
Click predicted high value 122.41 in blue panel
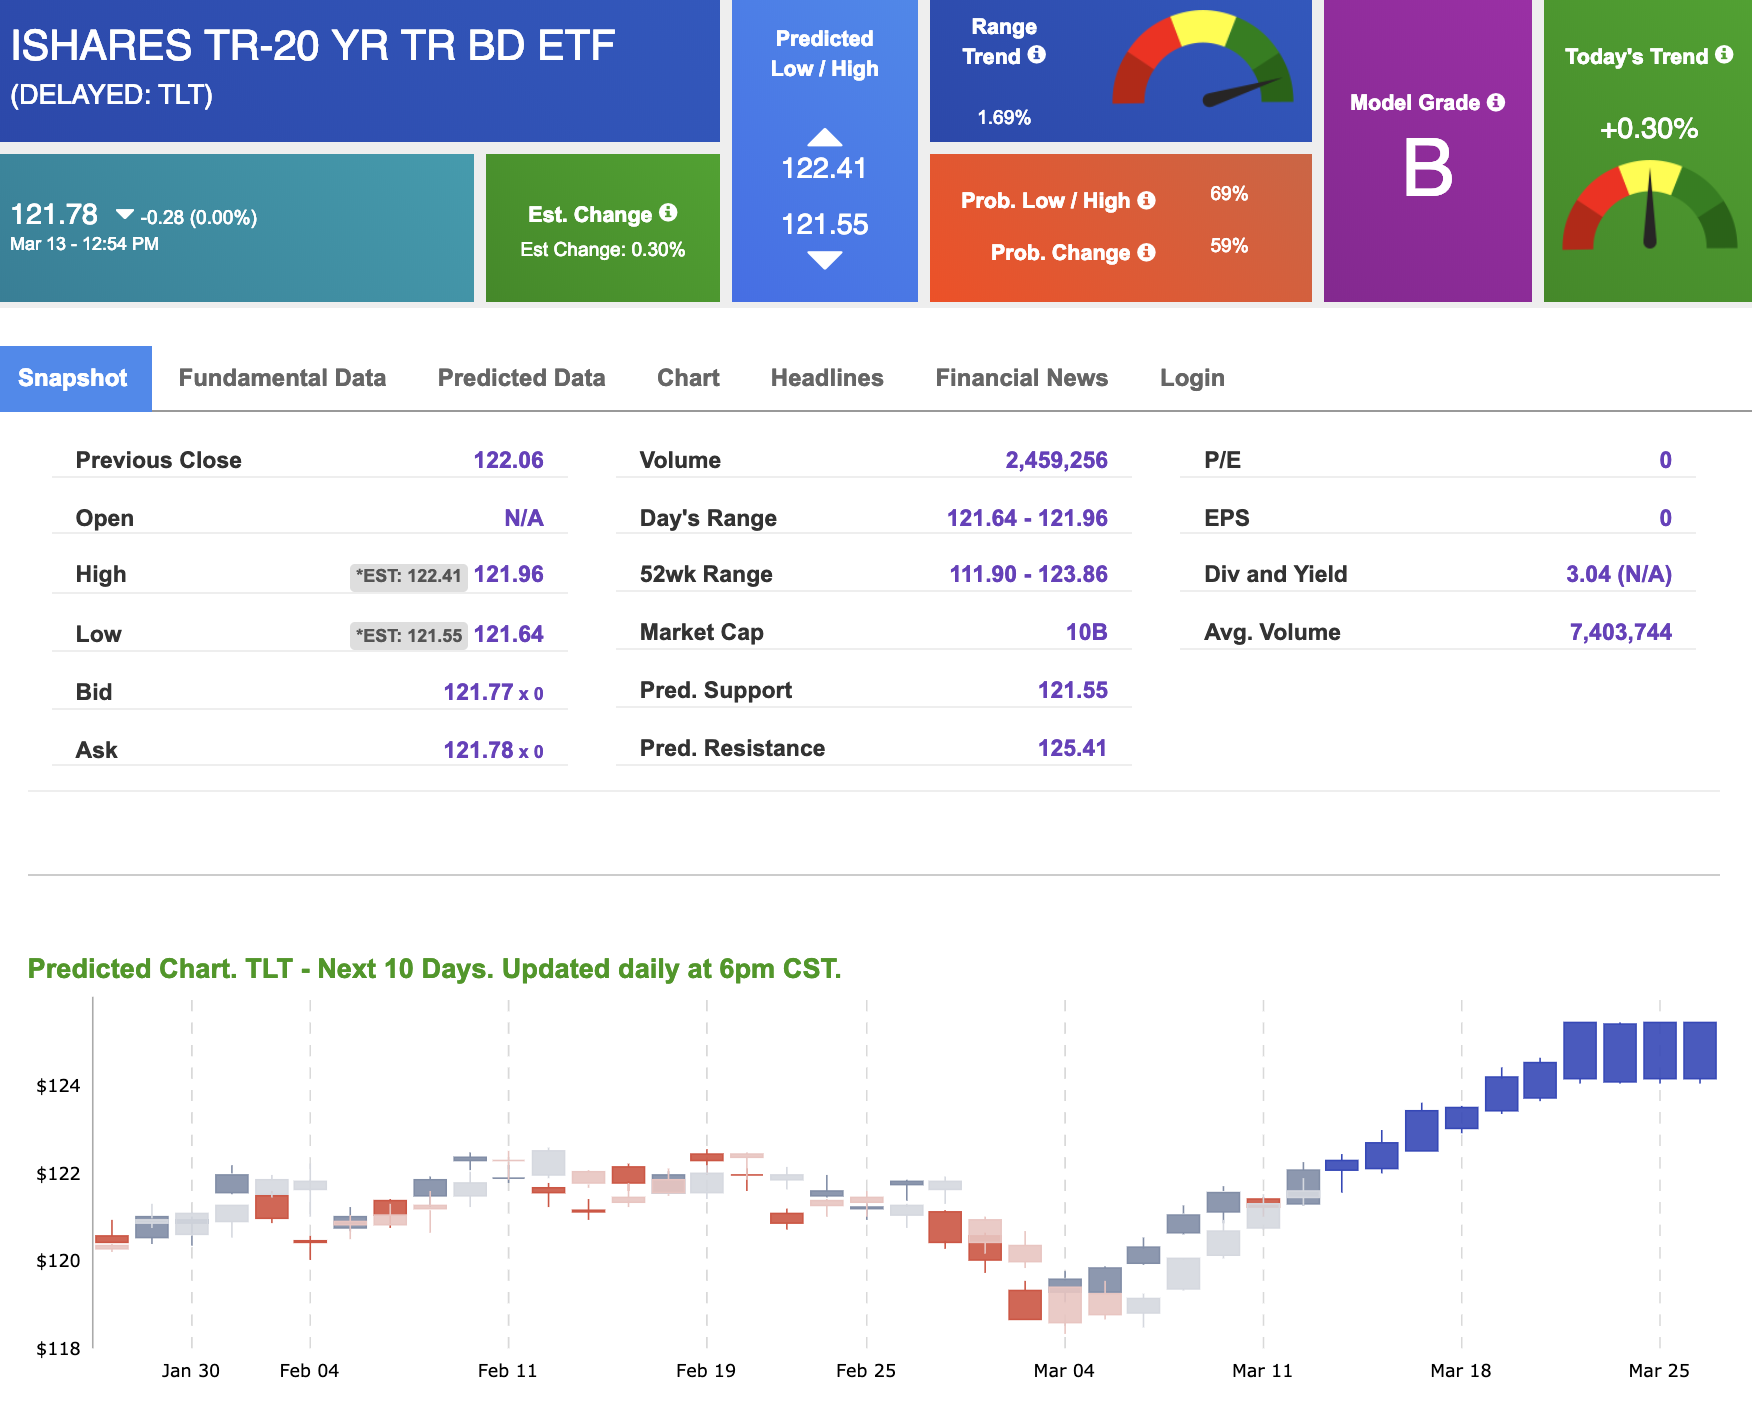(x=824, y=168)
